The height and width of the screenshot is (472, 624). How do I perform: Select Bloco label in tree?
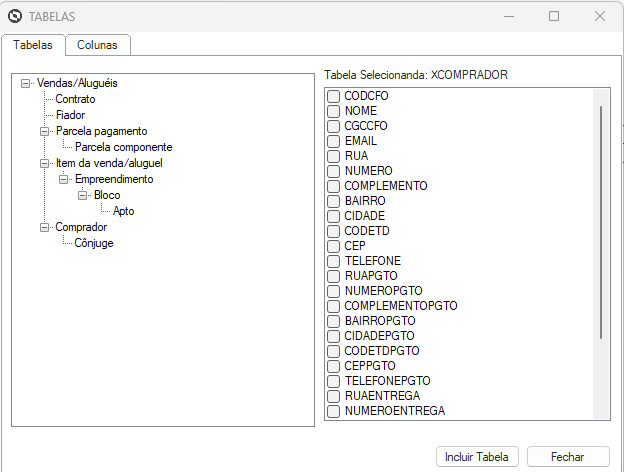point(107,195)
